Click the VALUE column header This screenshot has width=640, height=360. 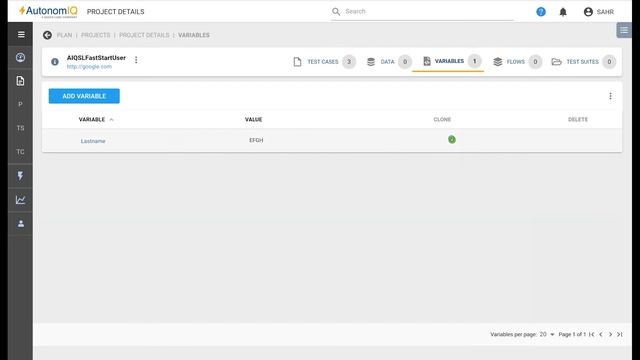click(x=253, y=119)
